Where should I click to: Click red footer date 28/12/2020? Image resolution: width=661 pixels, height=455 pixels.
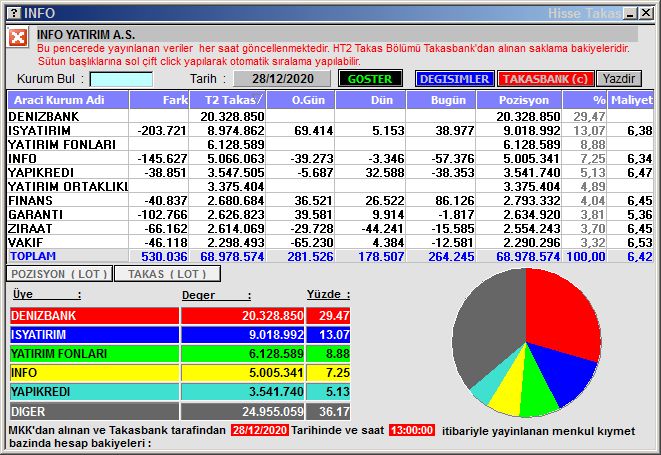[260, 431]
